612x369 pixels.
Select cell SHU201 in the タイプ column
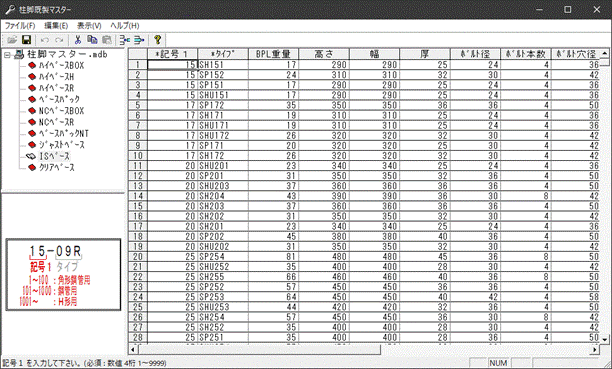coord(223,166)
